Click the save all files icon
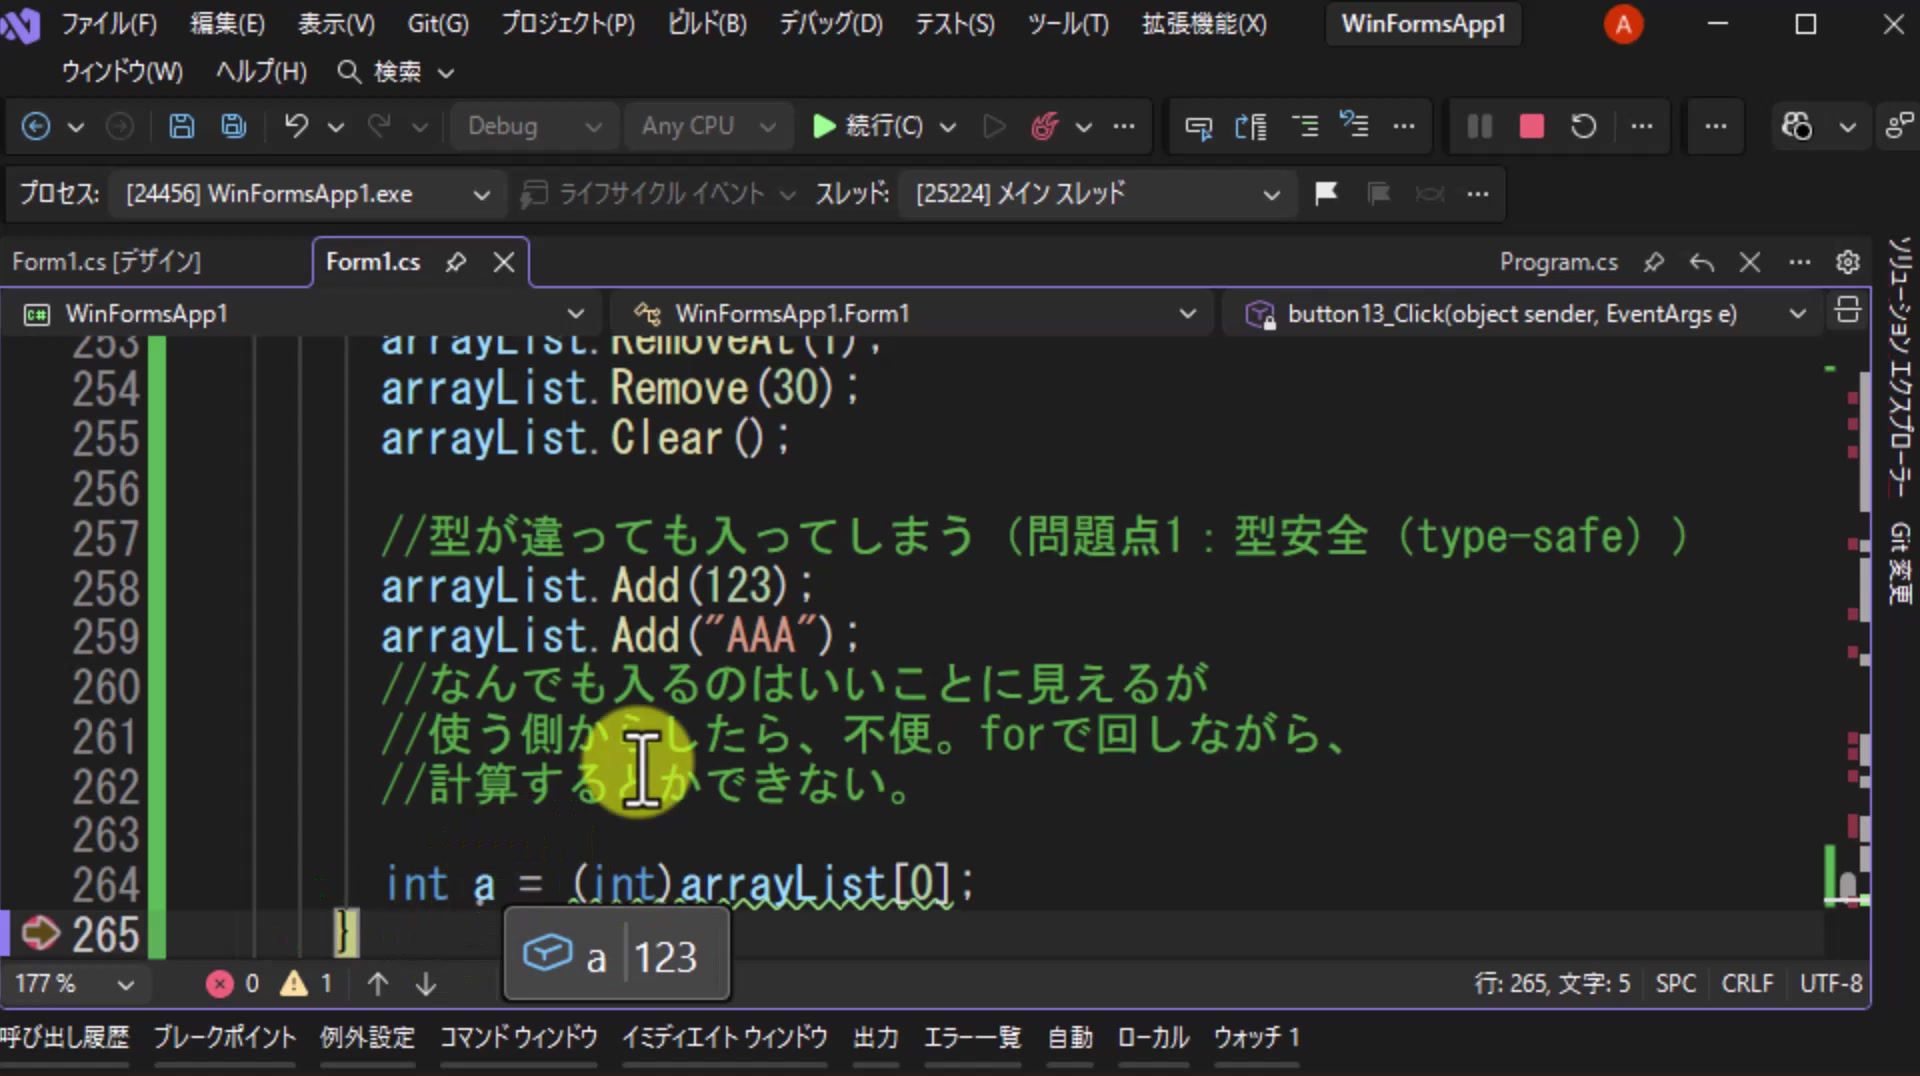 click(234, 126)
